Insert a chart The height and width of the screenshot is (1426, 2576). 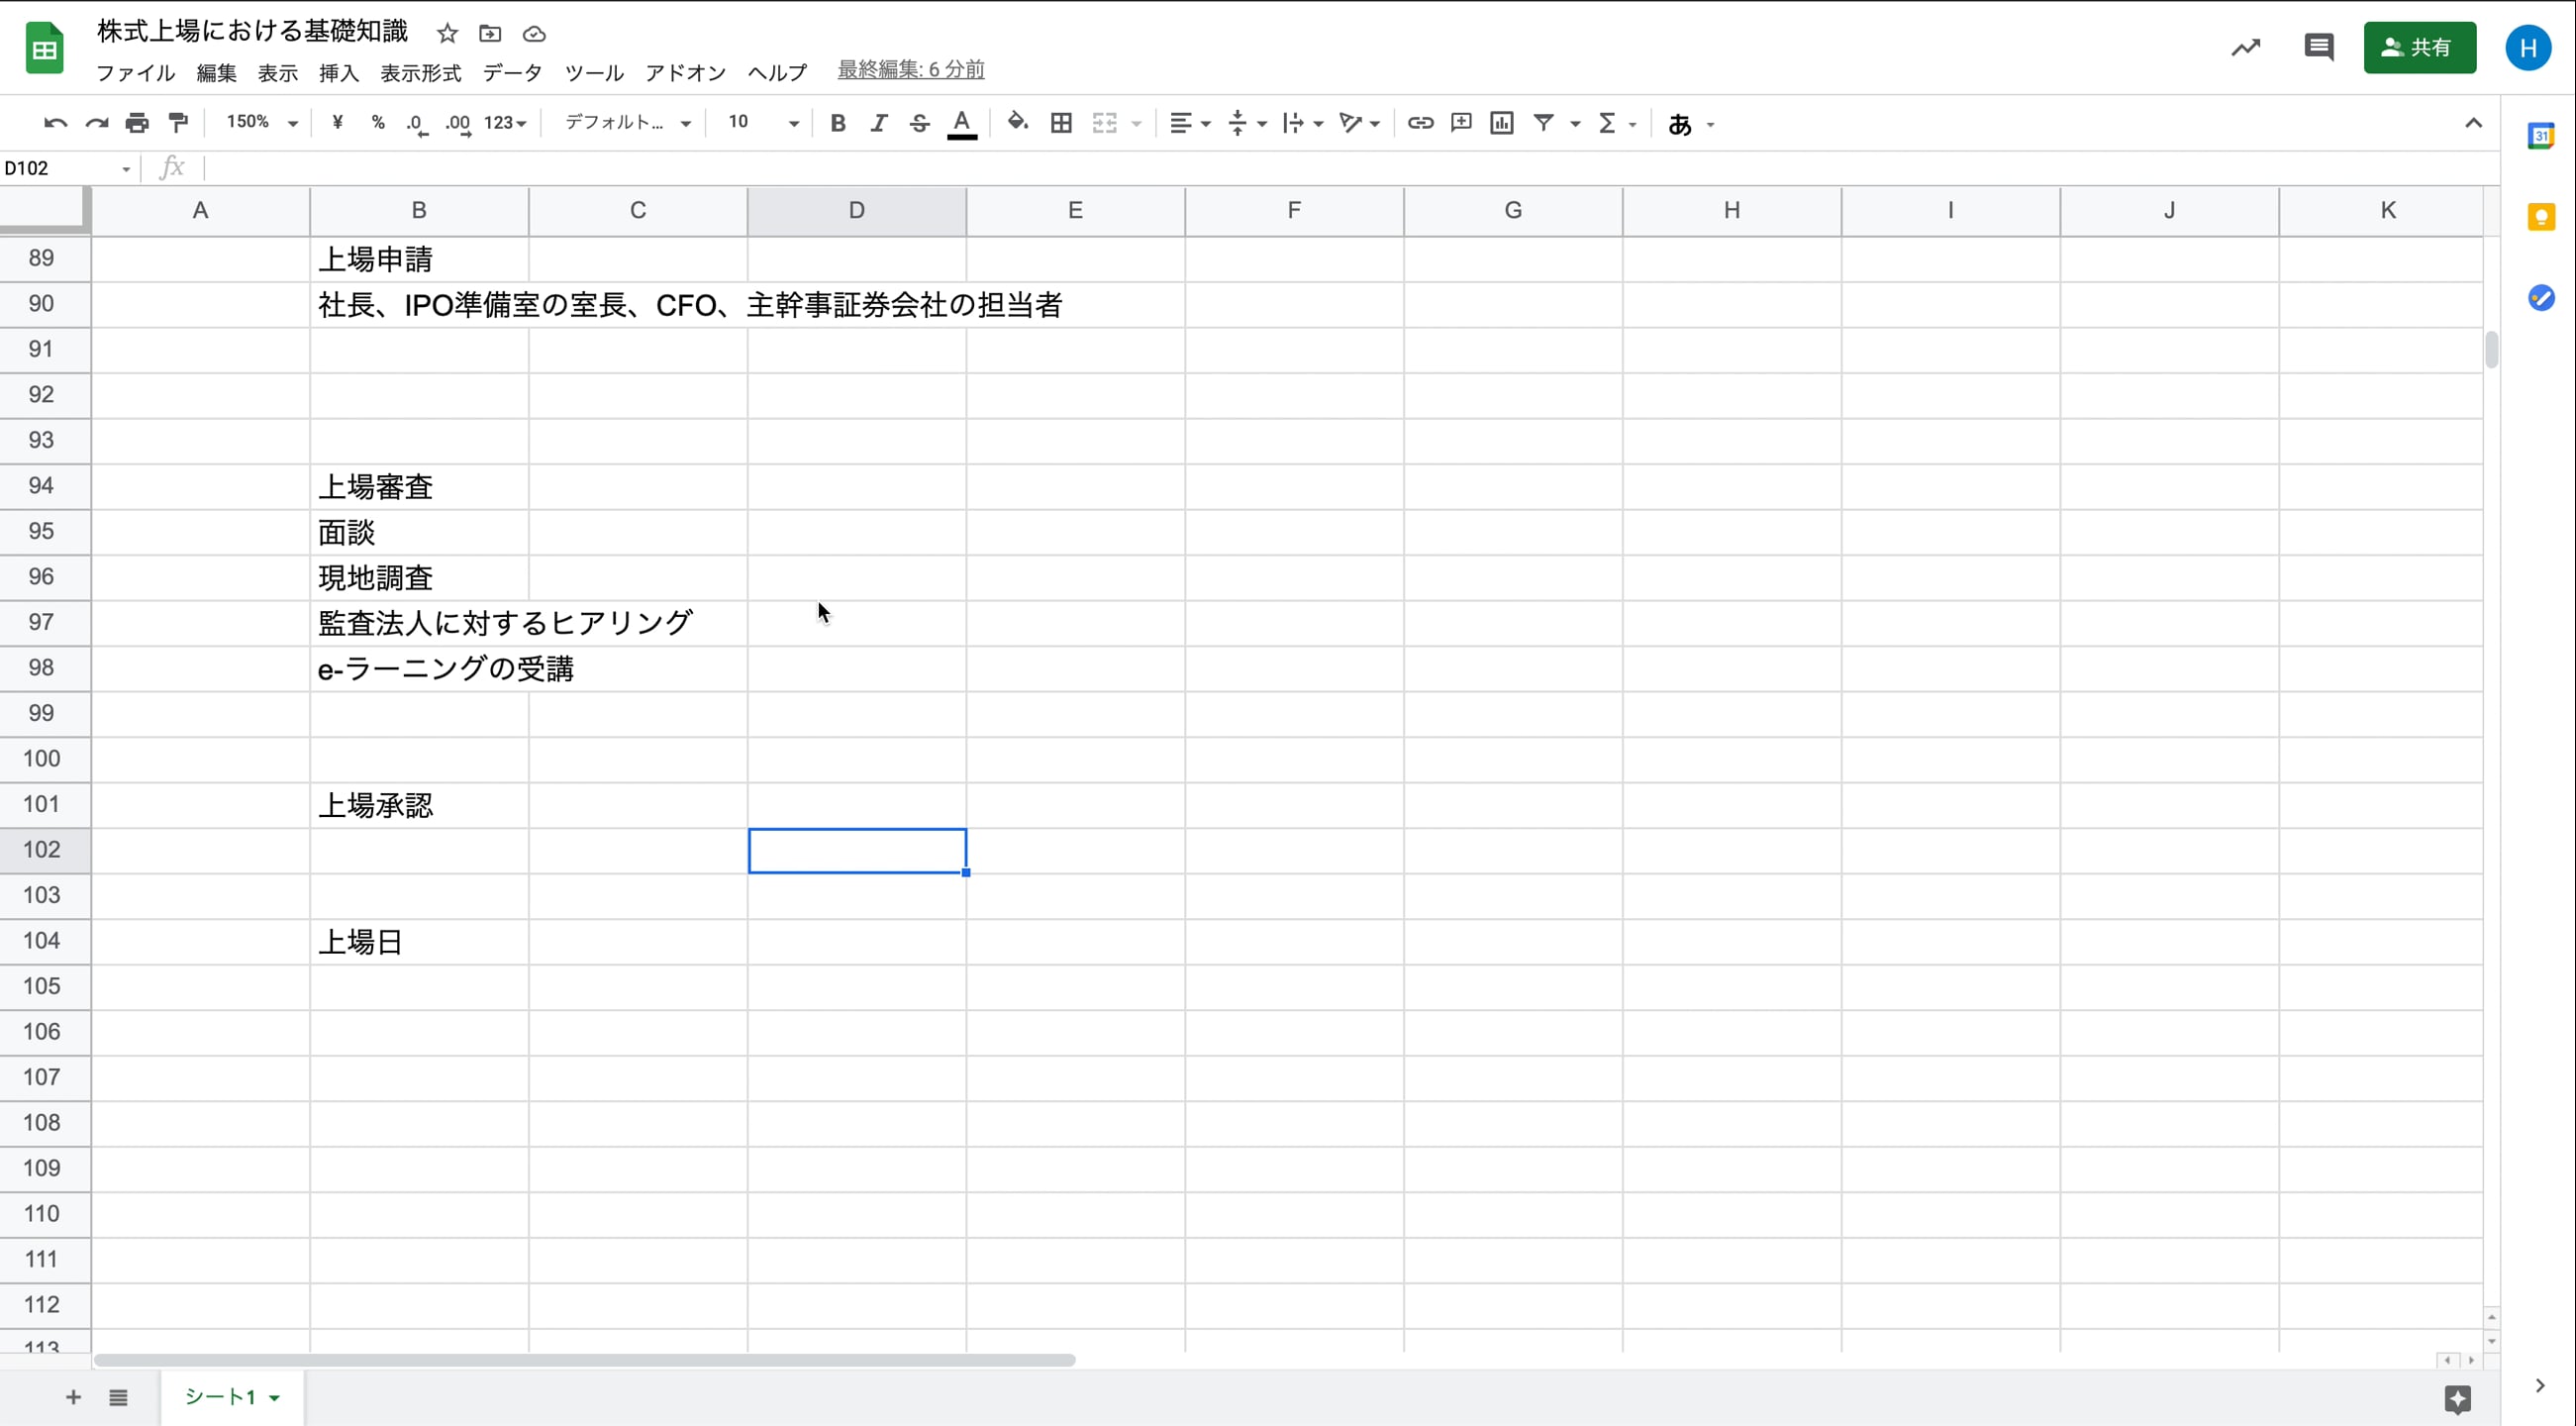pyautogui.click(x=1501, y=122)
